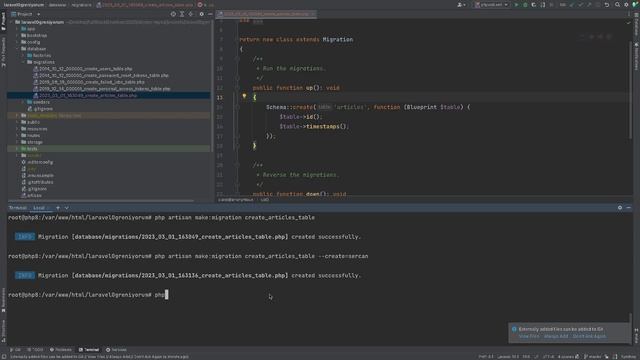The image size is (640, 360).
Task: Add a new terminal session with plus icon
Action: (x=58, y=208)
